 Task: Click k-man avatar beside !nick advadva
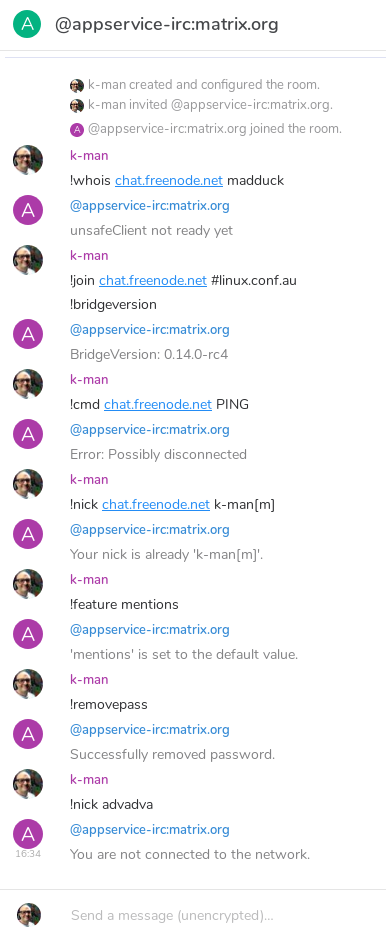(28, 784)
